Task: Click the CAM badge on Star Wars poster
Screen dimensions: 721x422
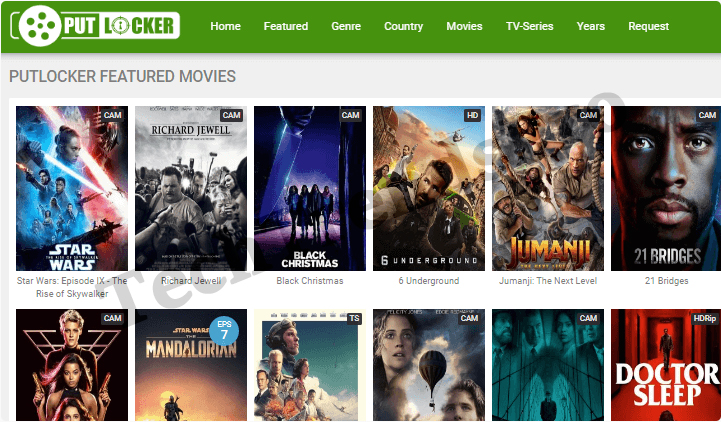Action: pyautogui.click(x=113, y=115)
